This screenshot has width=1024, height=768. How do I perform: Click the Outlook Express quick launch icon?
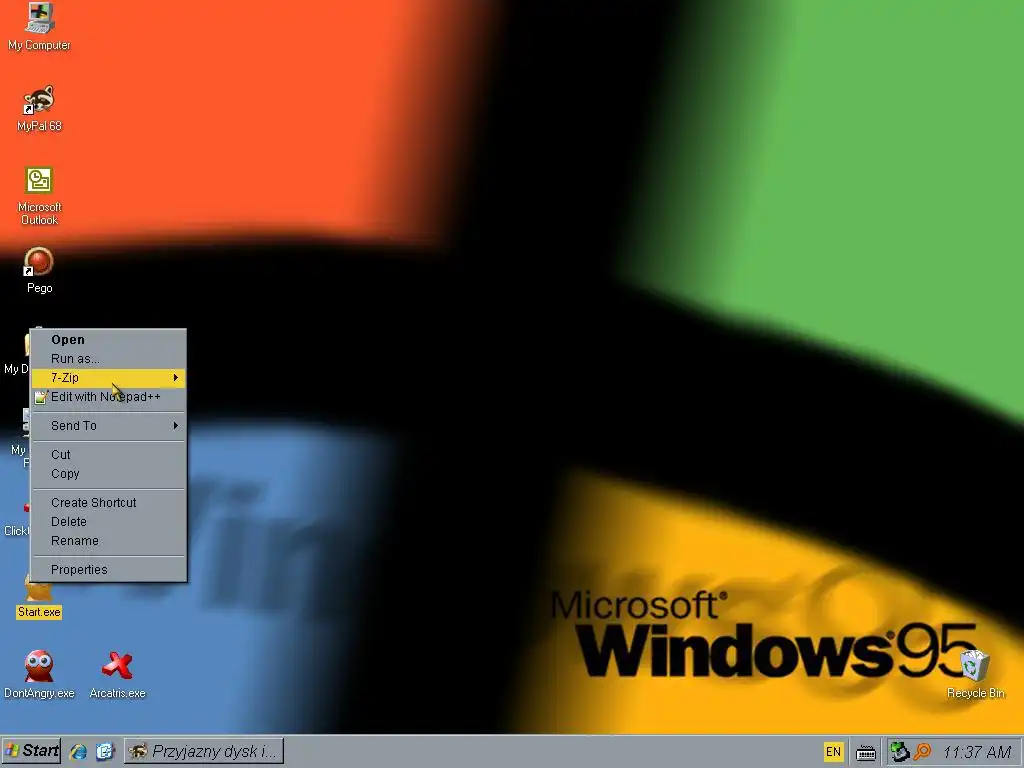pyautogui.click(x=105, y=752)
